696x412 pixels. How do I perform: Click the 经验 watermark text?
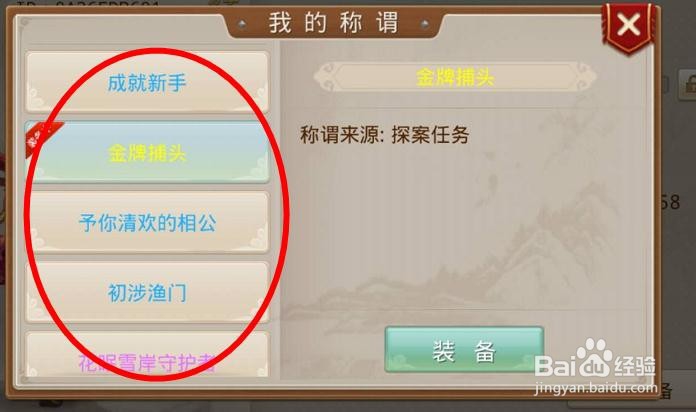(x=635, y=366)
